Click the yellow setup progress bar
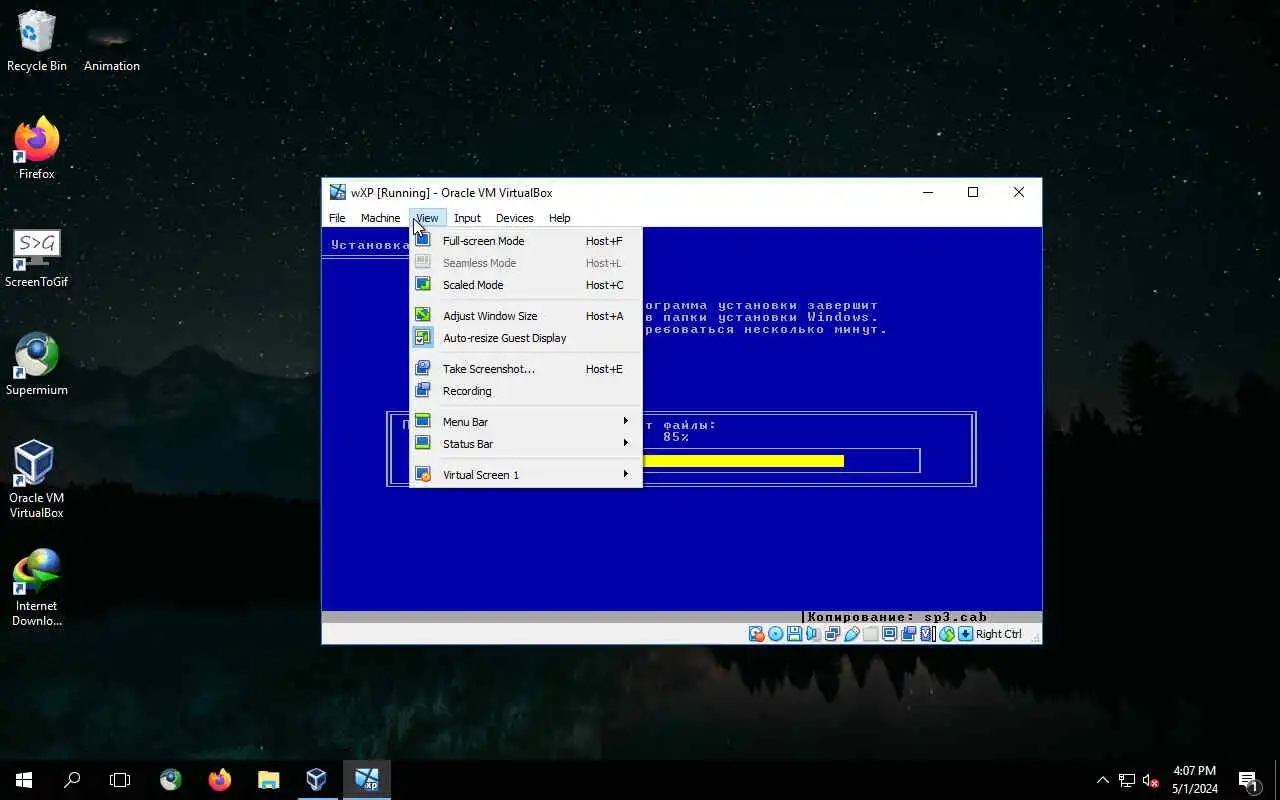 click(743, 461)
